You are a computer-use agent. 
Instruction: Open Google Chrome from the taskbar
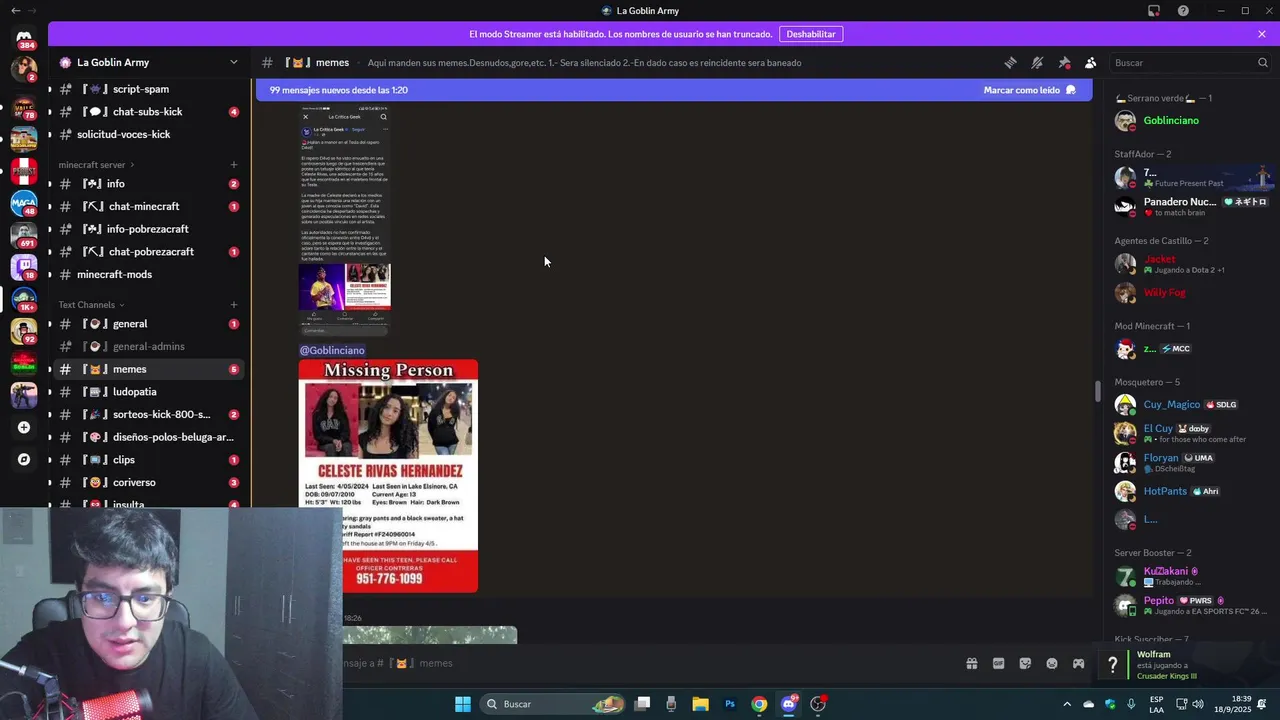pyautogui.click(x=759, y=704)
